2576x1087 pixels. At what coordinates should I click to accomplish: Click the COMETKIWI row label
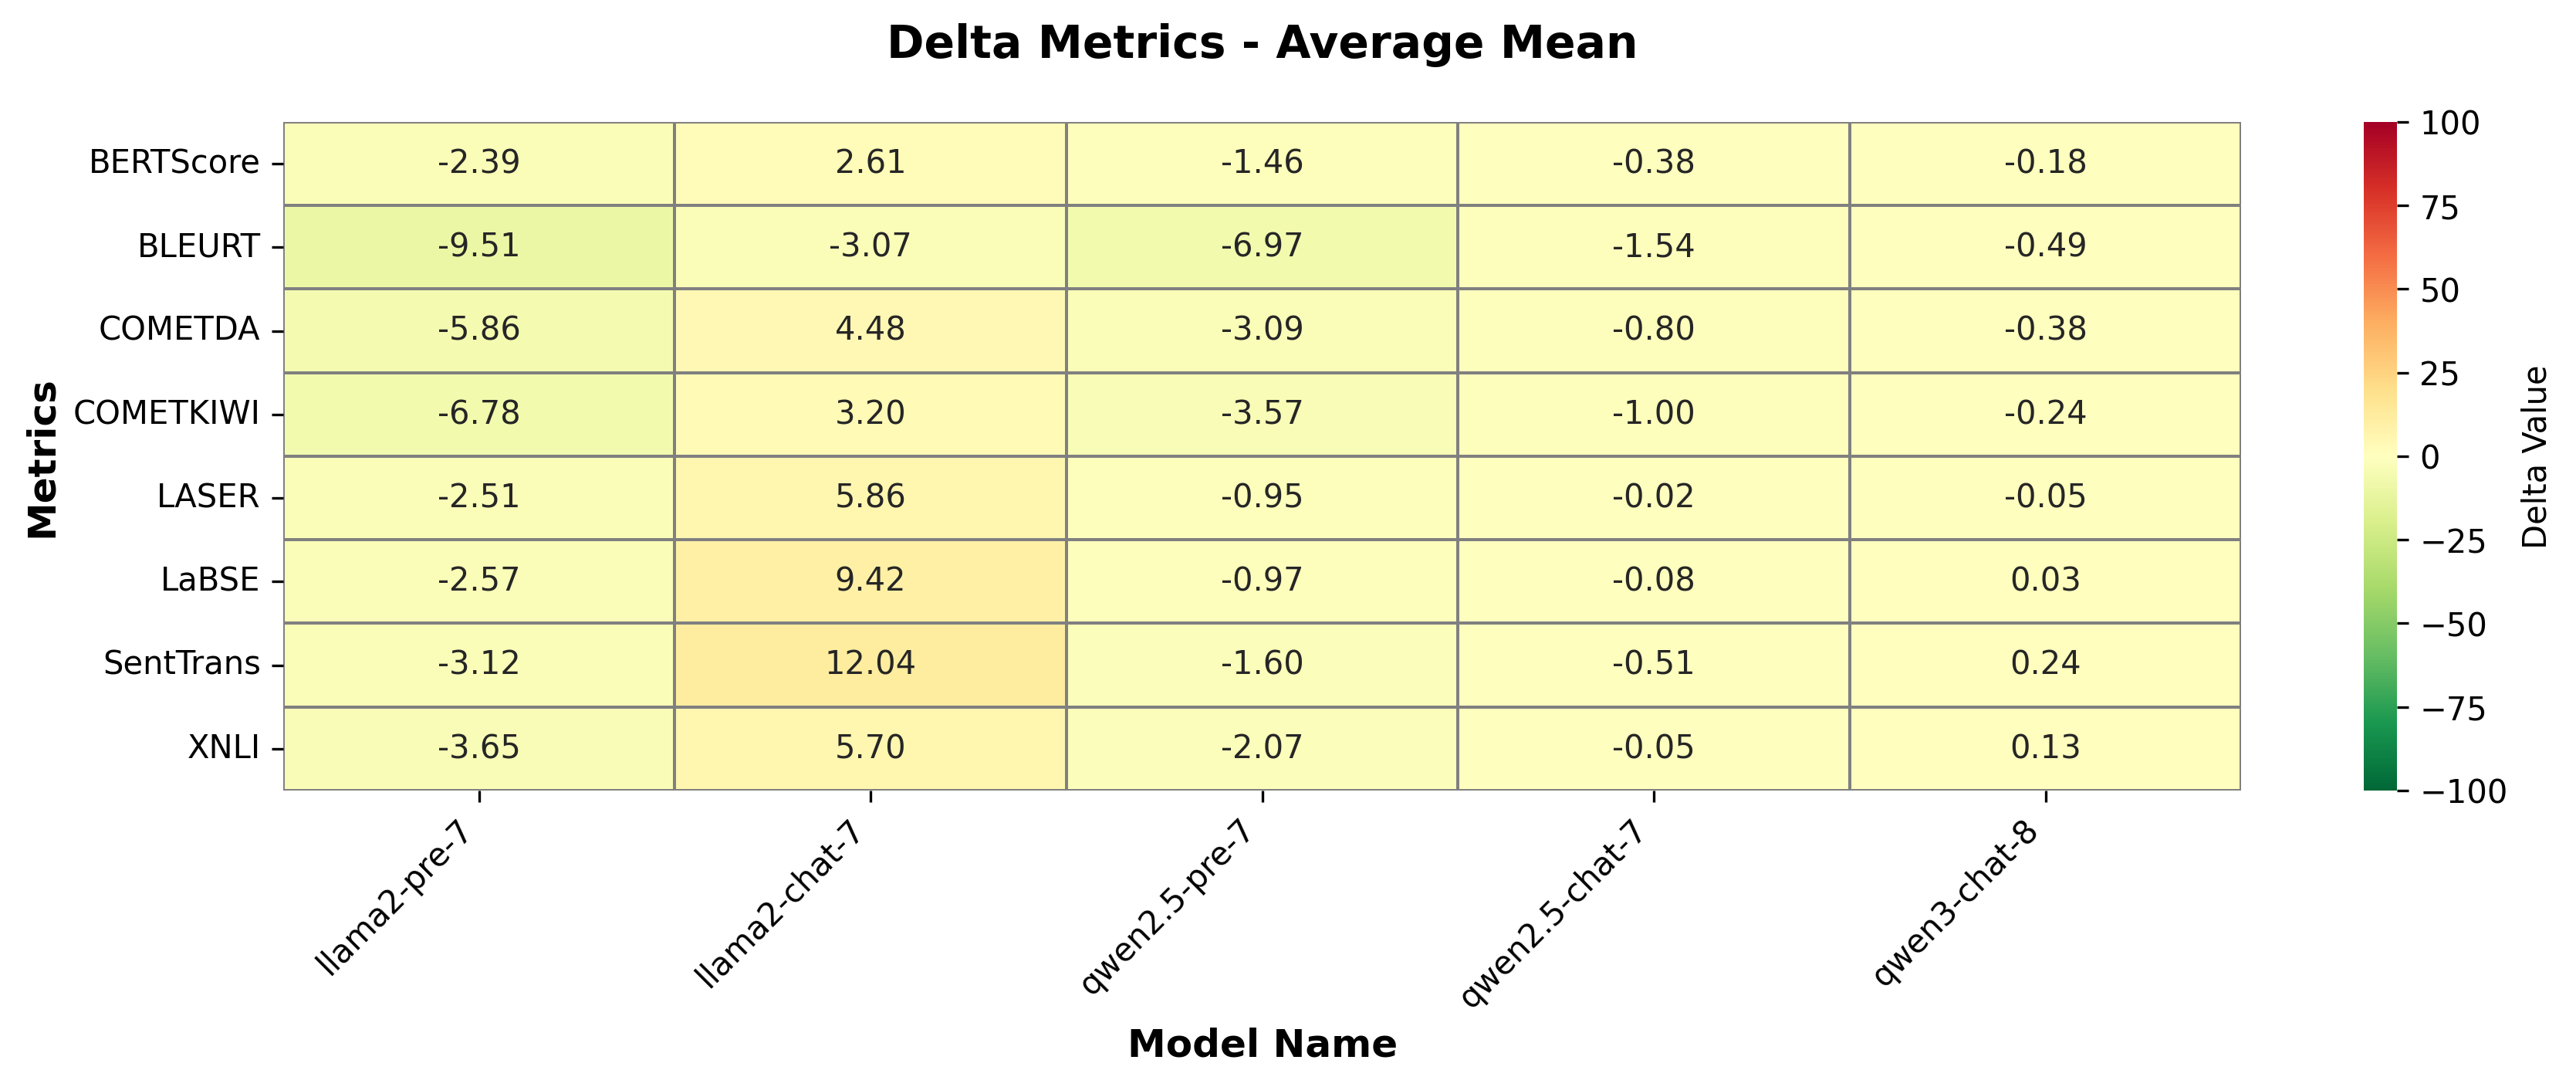pos(166,413)
